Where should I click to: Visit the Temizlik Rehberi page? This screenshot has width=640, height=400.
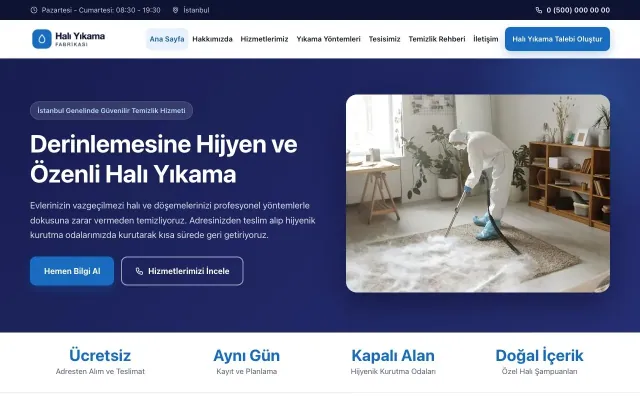[x=437, y=39]
